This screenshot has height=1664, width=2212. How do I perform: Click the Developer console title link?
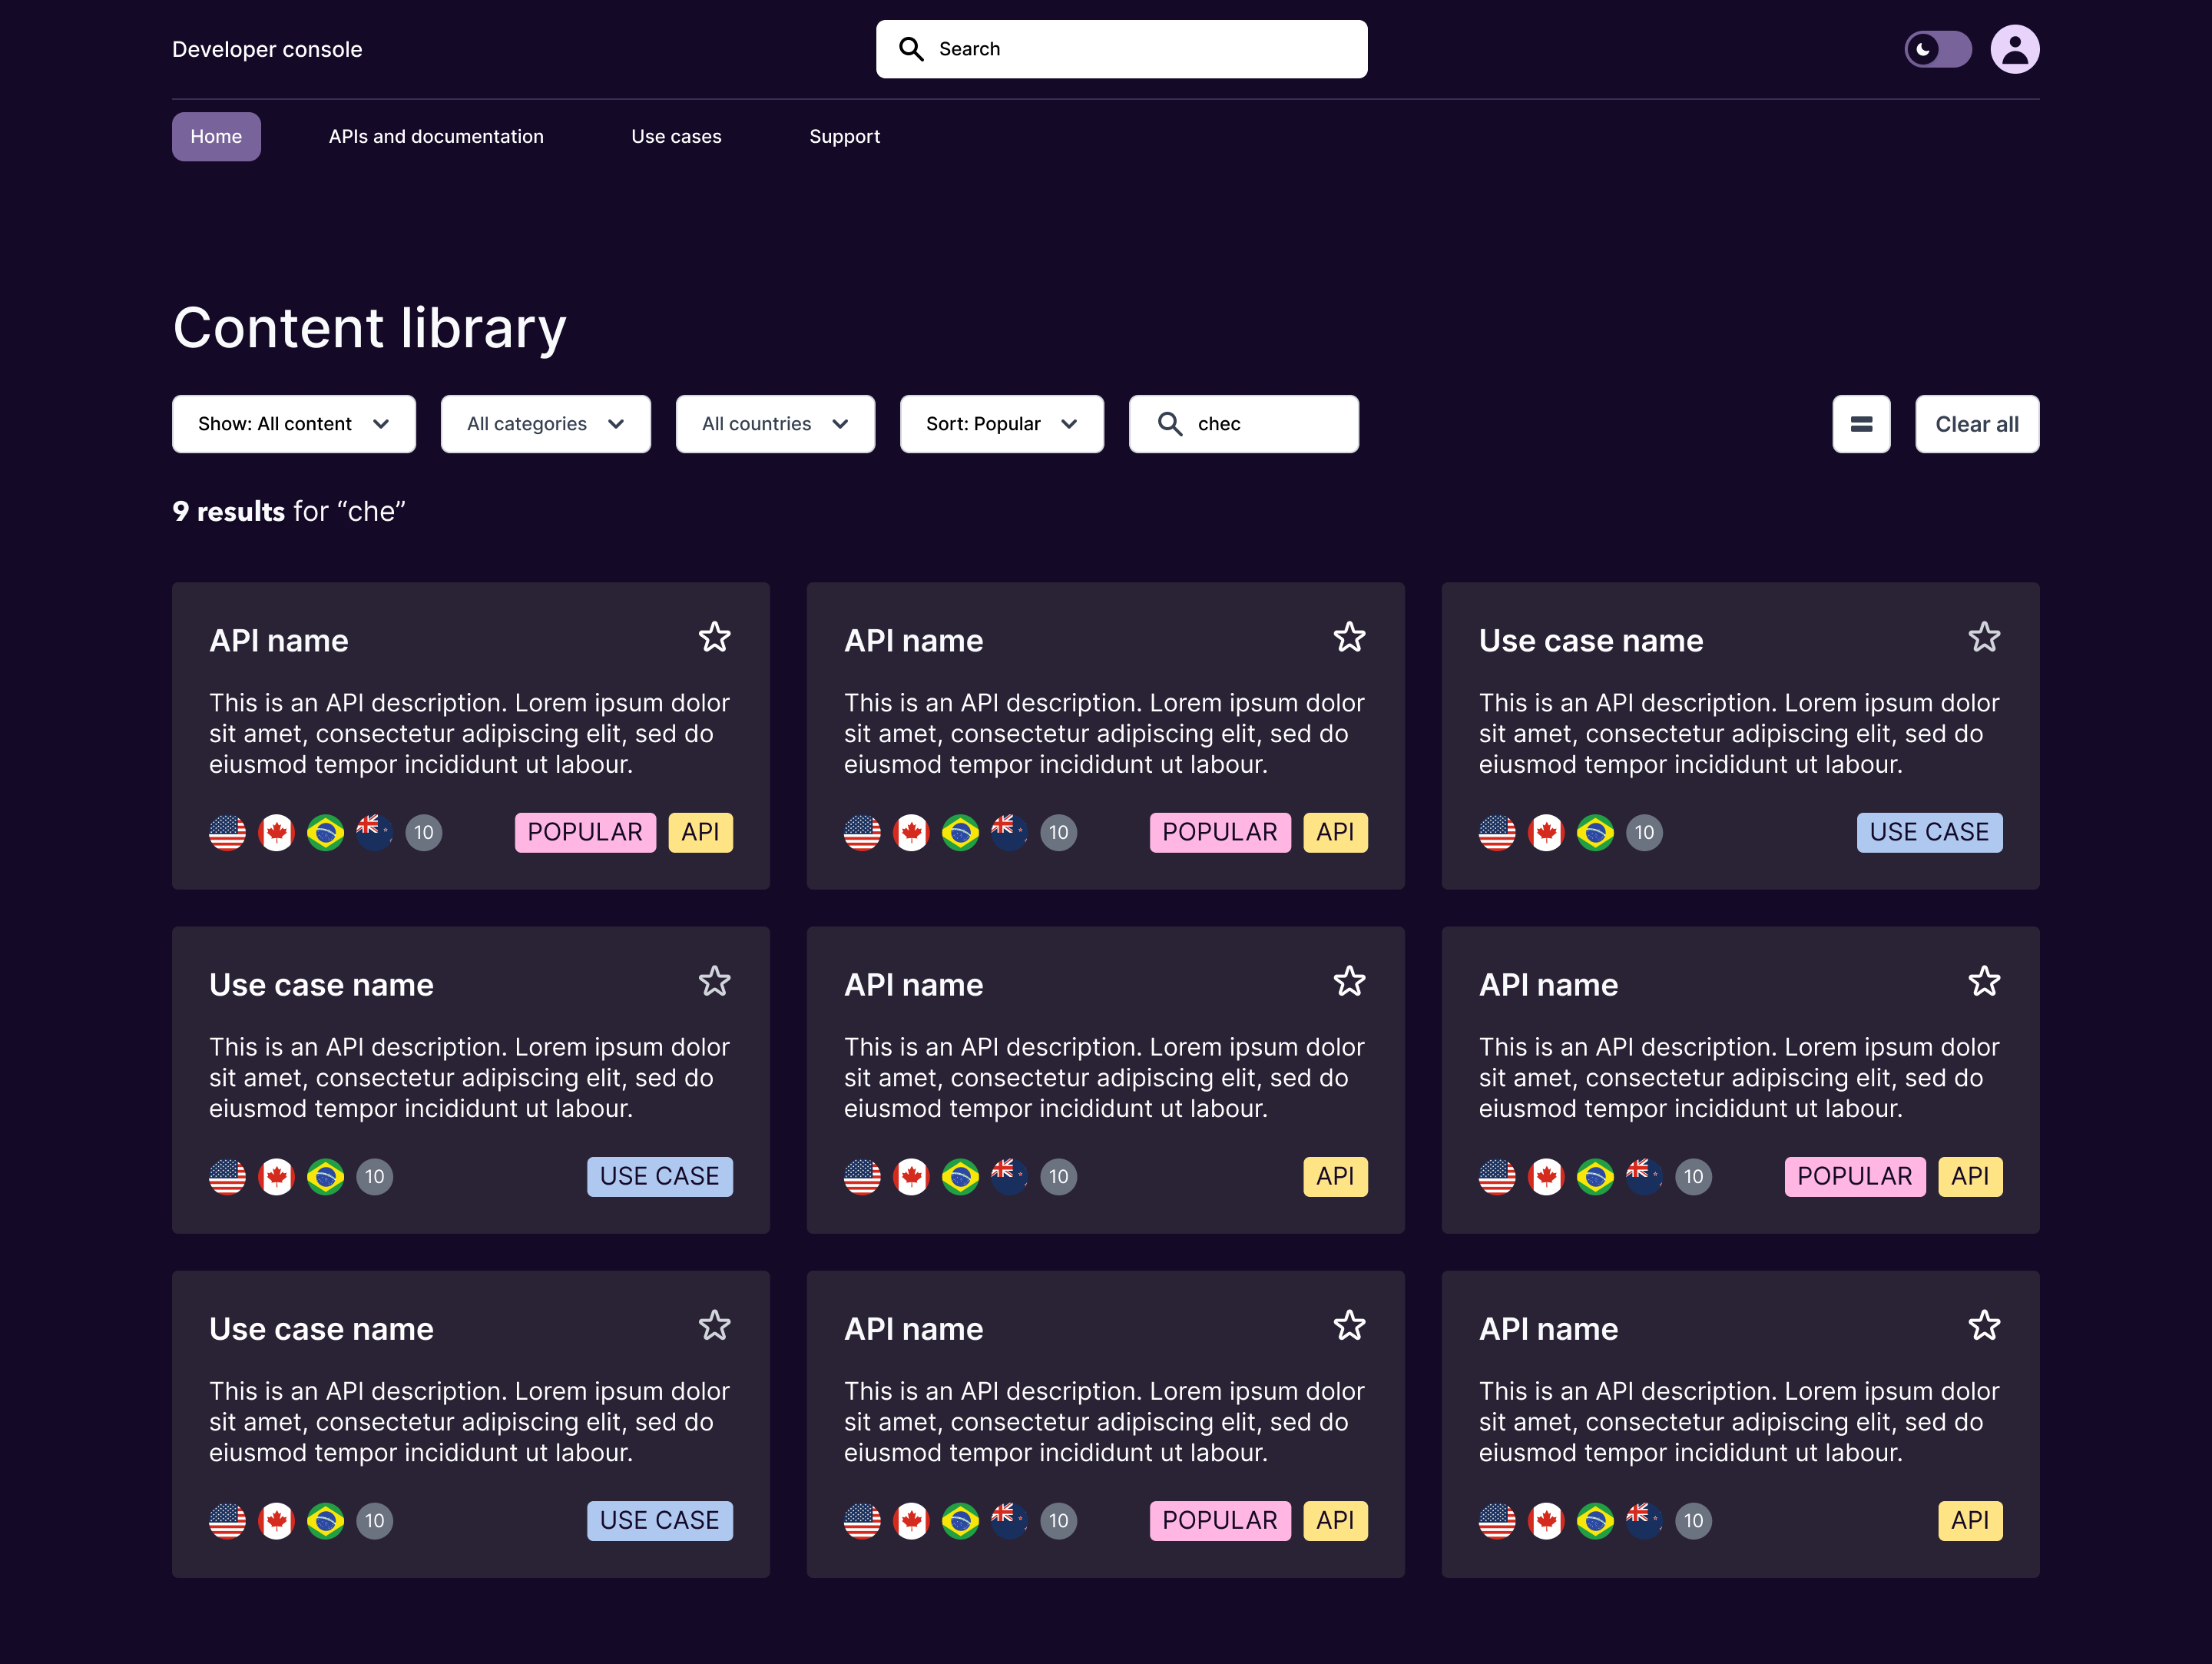pos(267,49)
